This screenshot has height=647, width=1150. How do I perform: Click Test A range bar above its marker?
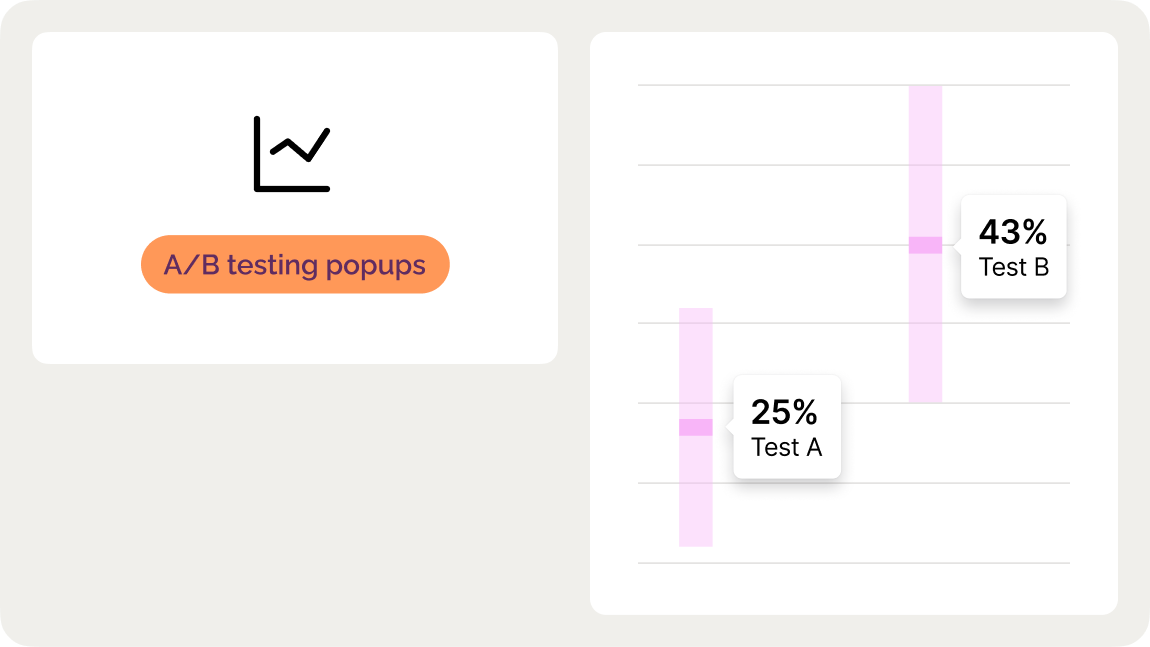click(696, 360)
